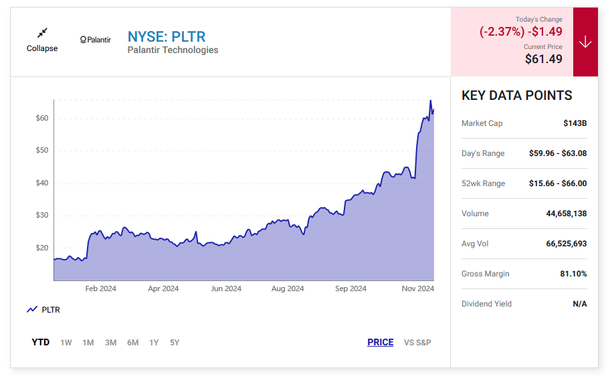Collapse the stock chart panel
The image size is (608, 379).
pos(42,40)
